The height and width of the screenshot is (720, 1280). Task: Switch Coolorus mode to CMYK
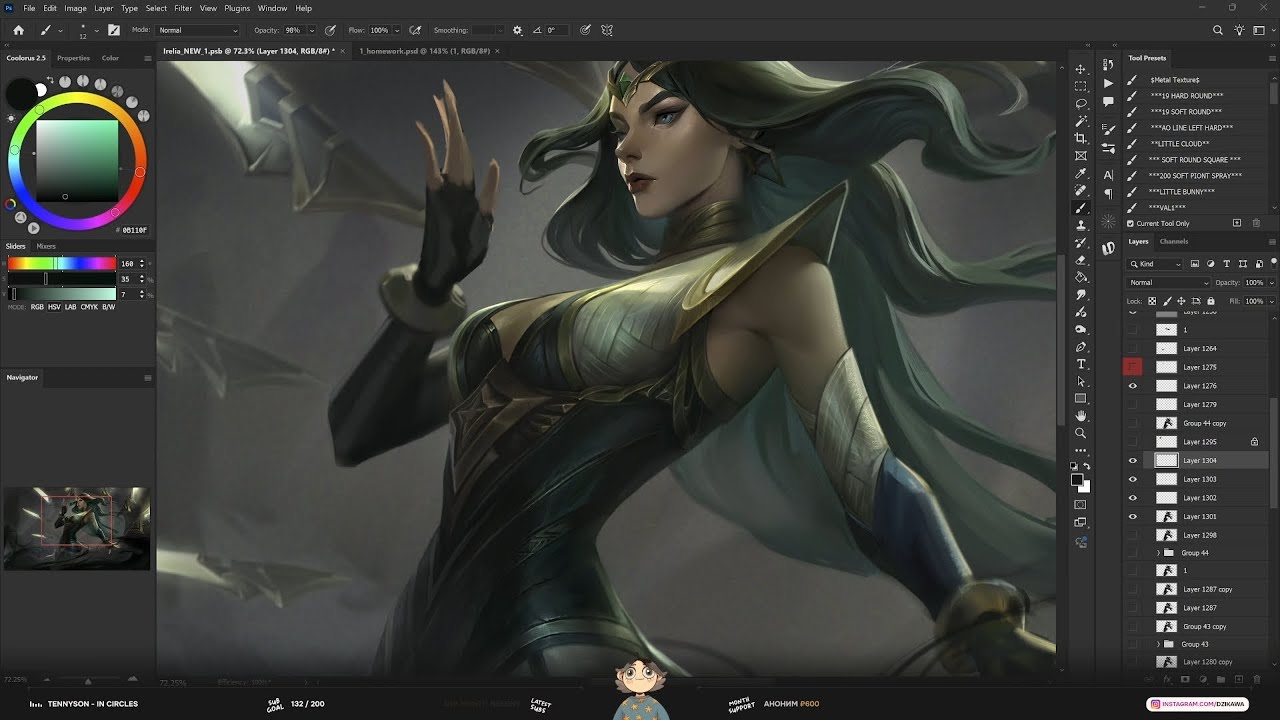[x=89, y=307]
